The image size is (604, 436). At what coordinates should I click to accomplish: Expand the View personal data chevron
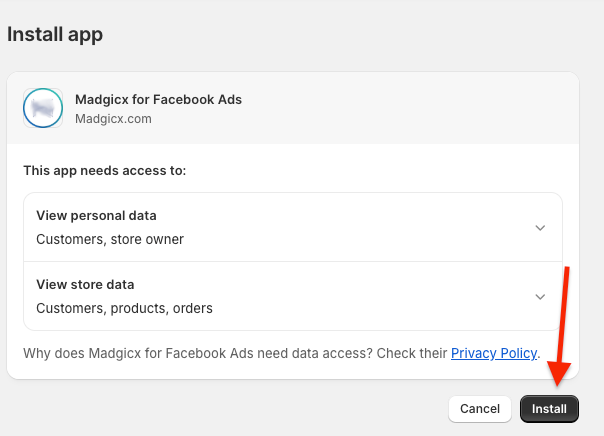tap(540, 228)
